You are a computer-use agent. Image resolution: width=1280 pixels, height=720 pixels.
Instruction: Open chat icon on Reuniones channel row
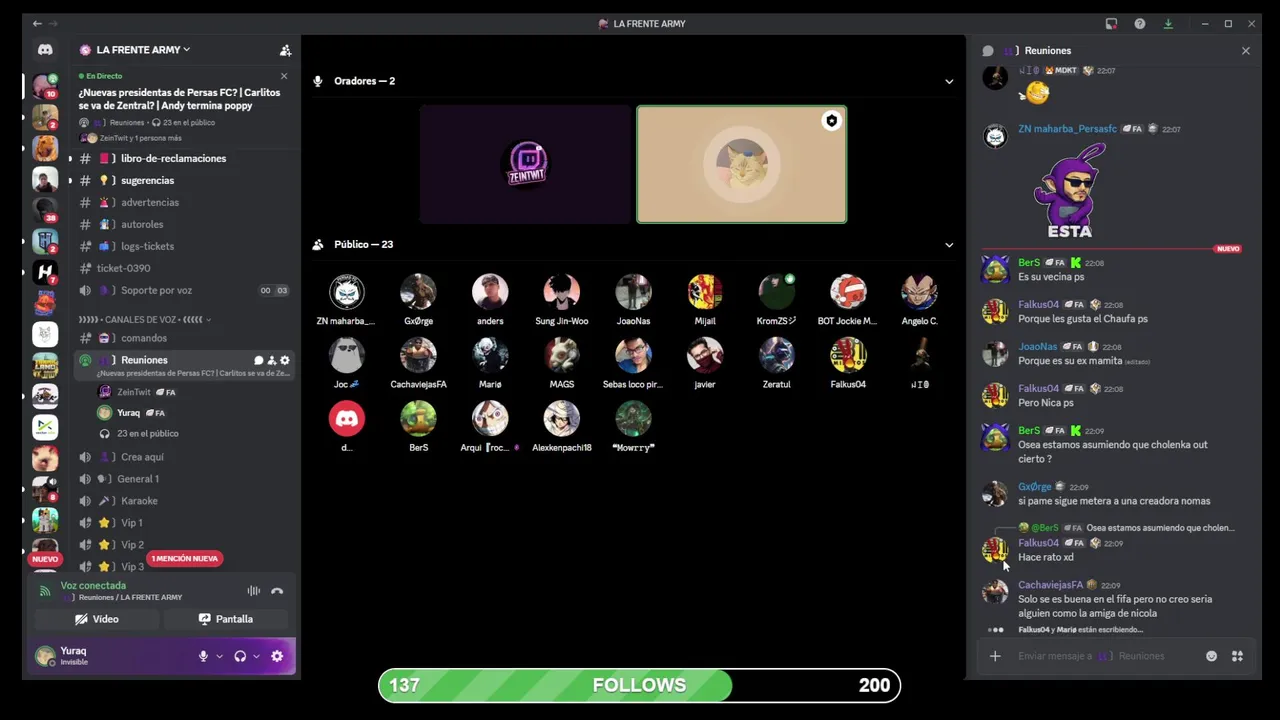click(x=258, y=360)
